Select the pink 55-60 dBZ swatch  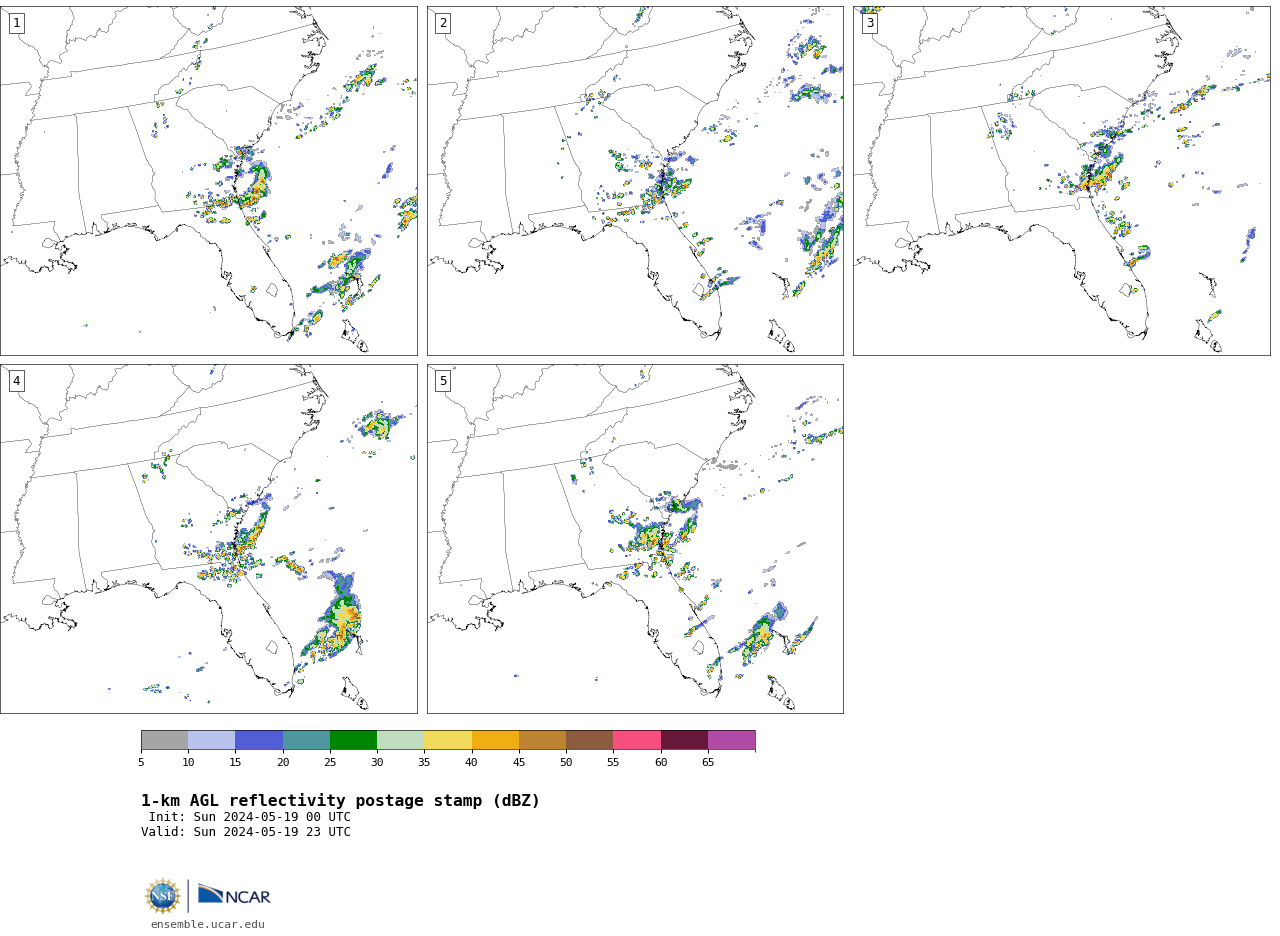[x=637, y=740]
